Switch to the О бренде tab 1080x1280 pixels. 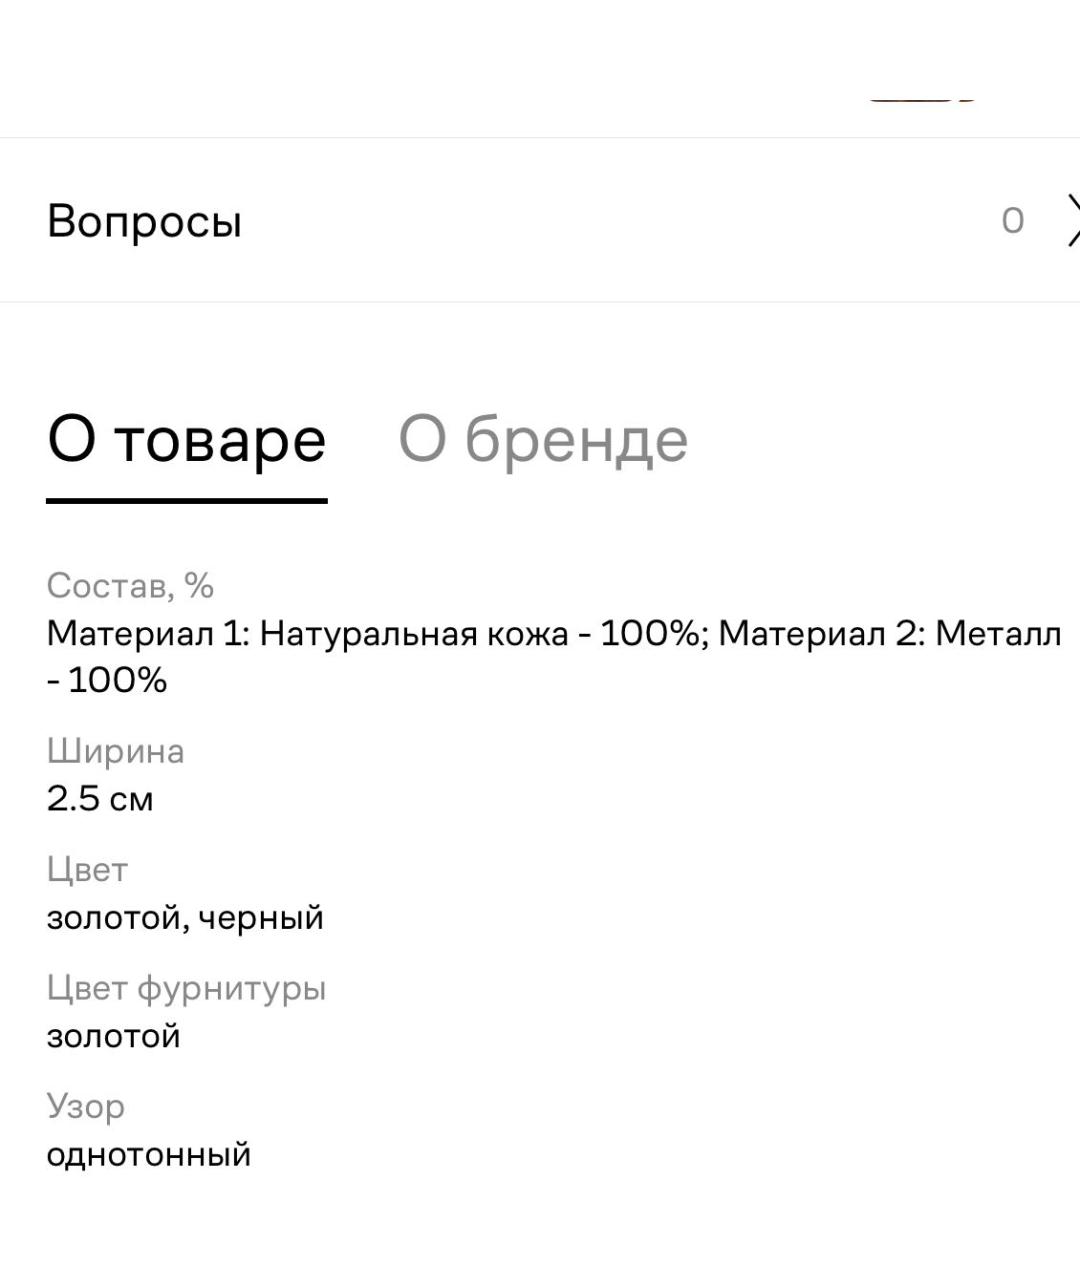click(543, 440)
